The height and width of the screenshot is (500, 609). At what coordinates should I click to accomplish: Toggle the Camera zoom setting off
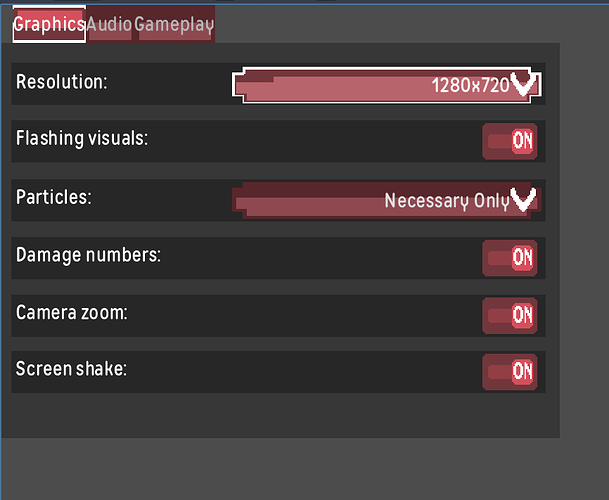pyautogui.click(x=510, y=315)
